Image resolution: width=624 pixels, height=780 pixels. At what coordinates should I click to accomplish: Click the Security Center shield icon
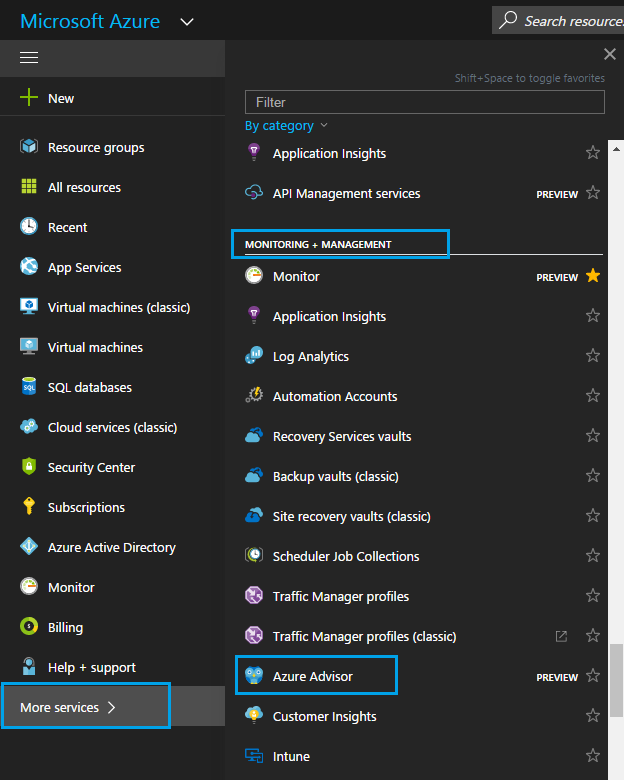click(x=29, y=467)
